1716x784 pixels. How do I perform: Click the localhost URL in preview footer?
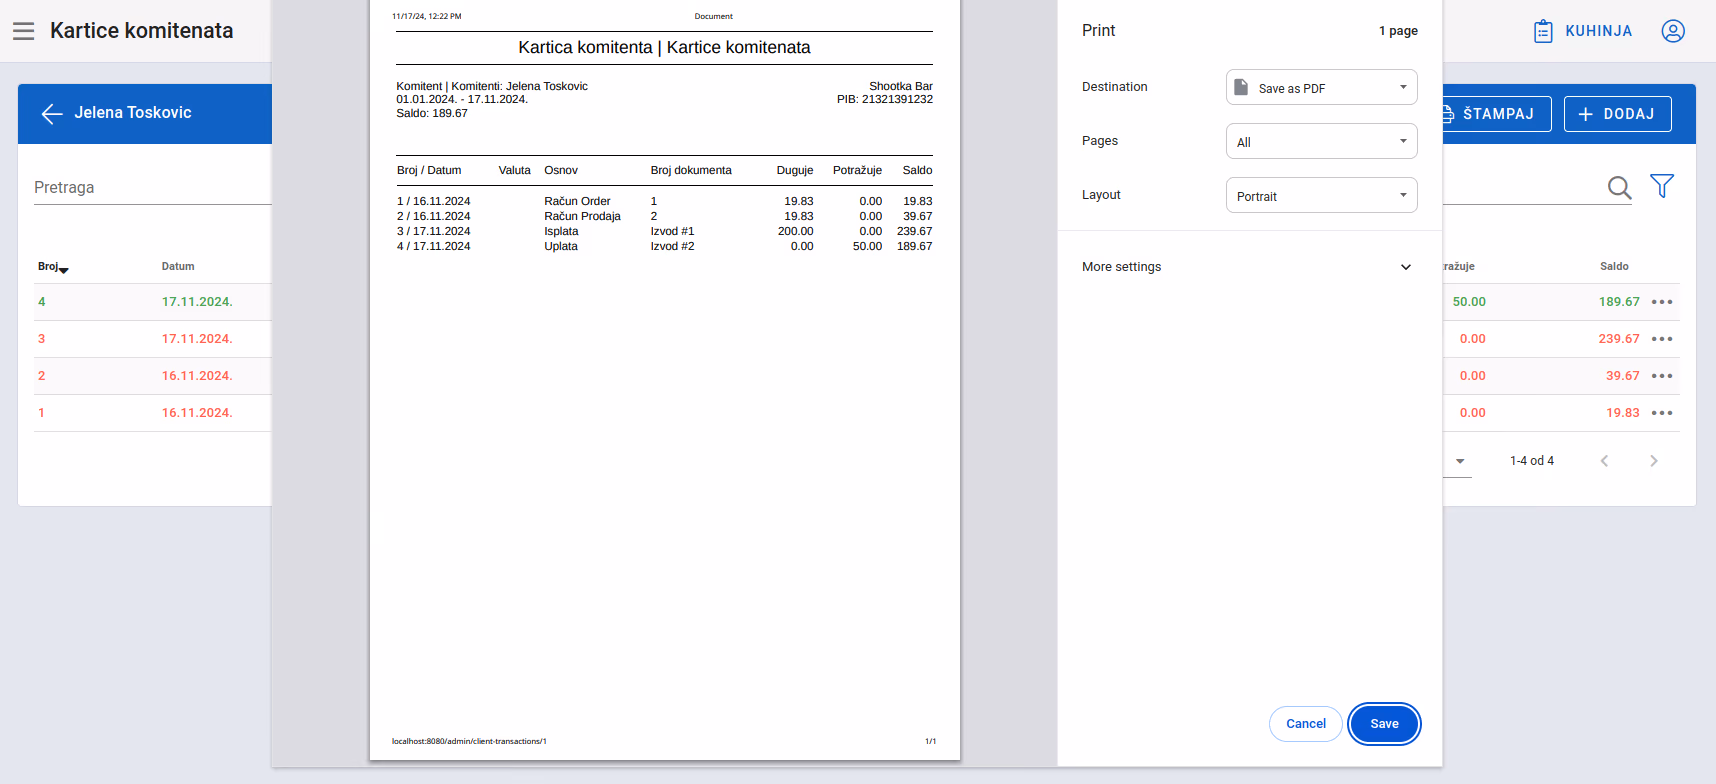pyautogui.click(x=469, y=741)
